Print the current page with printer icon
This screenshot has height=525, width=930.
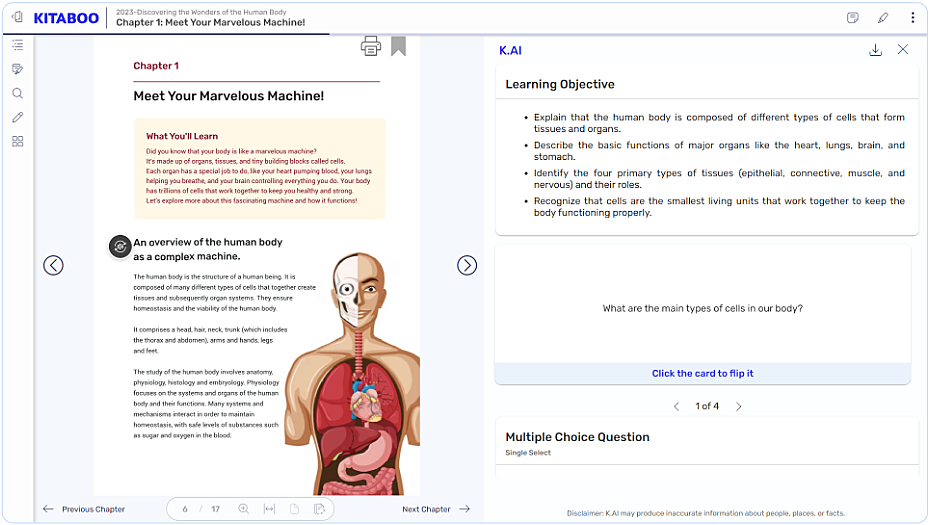coord(371,46)
